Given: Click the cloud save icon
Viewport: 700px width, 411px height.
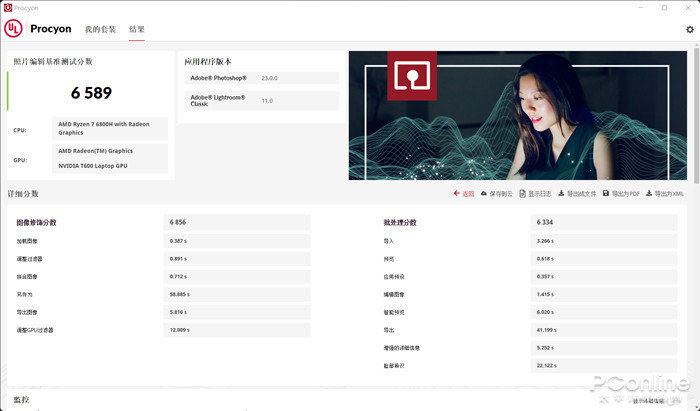Looking at the screenshot, I should pyautogui.click(x=484, y=193).
